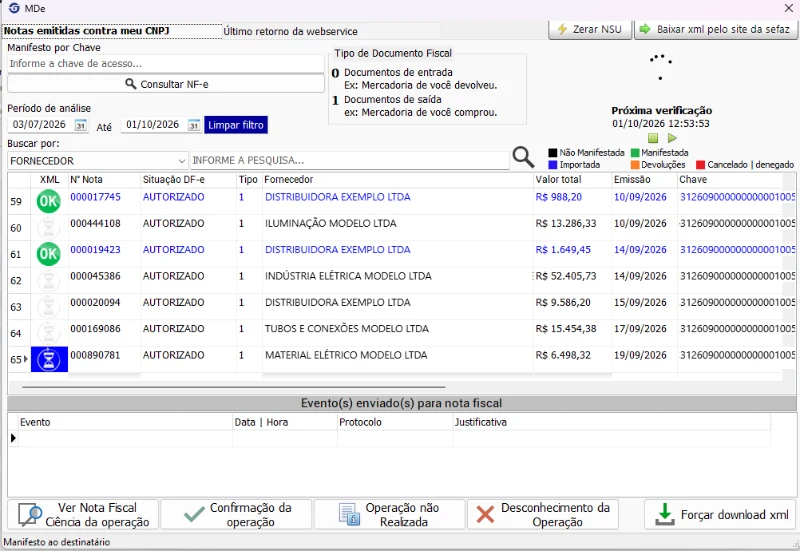Image resolution: width=800 pixels, height=551 pixels.
Task: Click the blue Importada legend swatch
Action: click(x=553, y=165)
